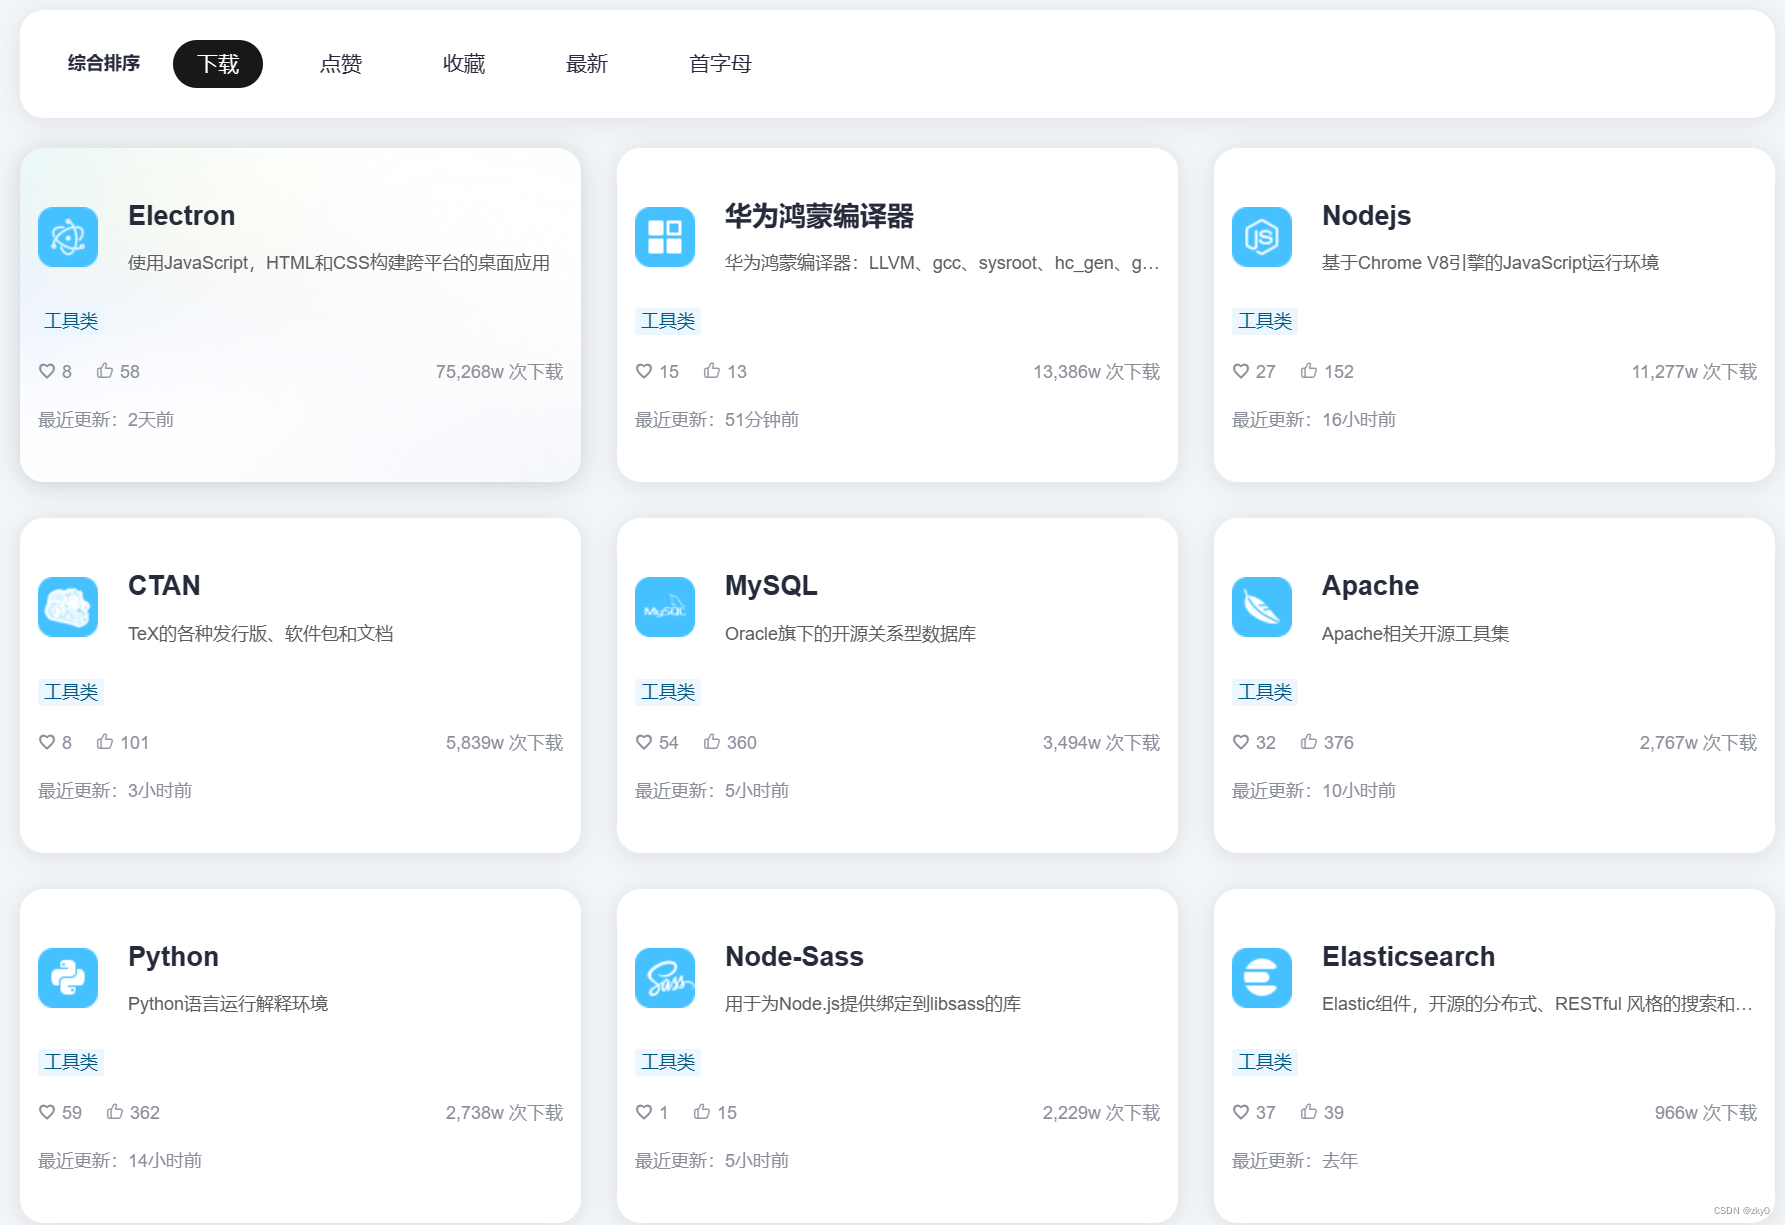Like Python with the thumbs-up icon

click(115, 1112)
